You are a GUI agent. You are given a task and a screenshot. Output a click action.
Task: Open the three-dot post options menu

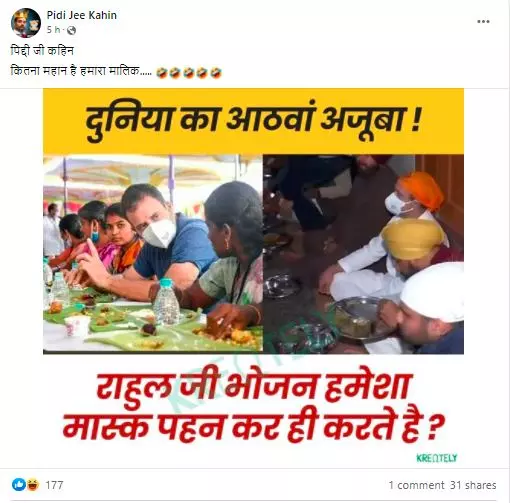(x=483, y=22)
